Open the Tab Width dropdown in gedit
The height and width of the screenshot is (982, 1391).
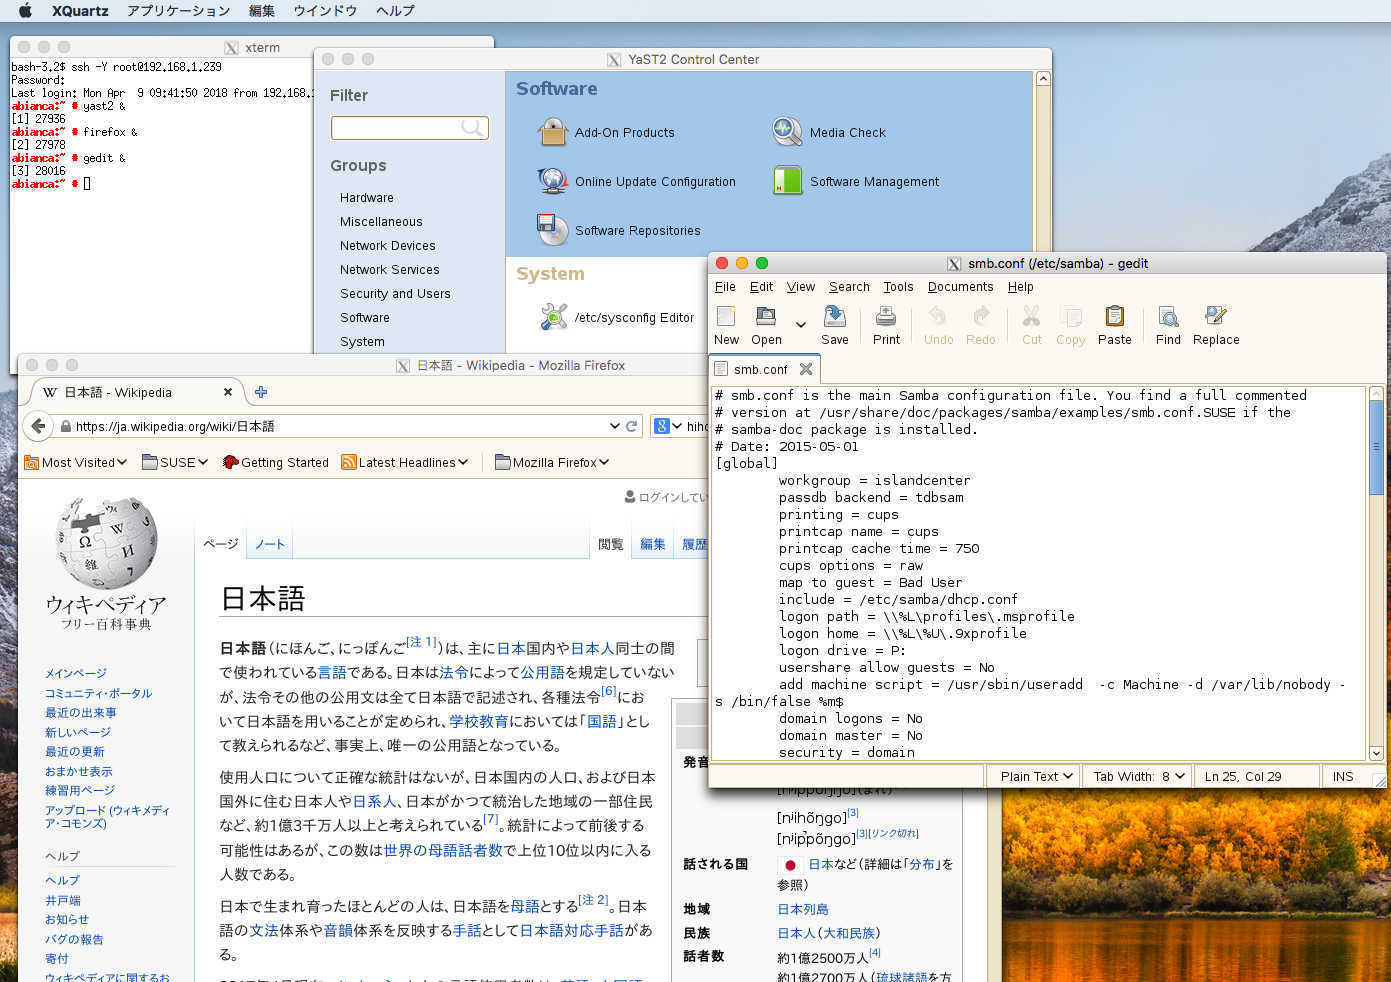[x=1138, y=776]
